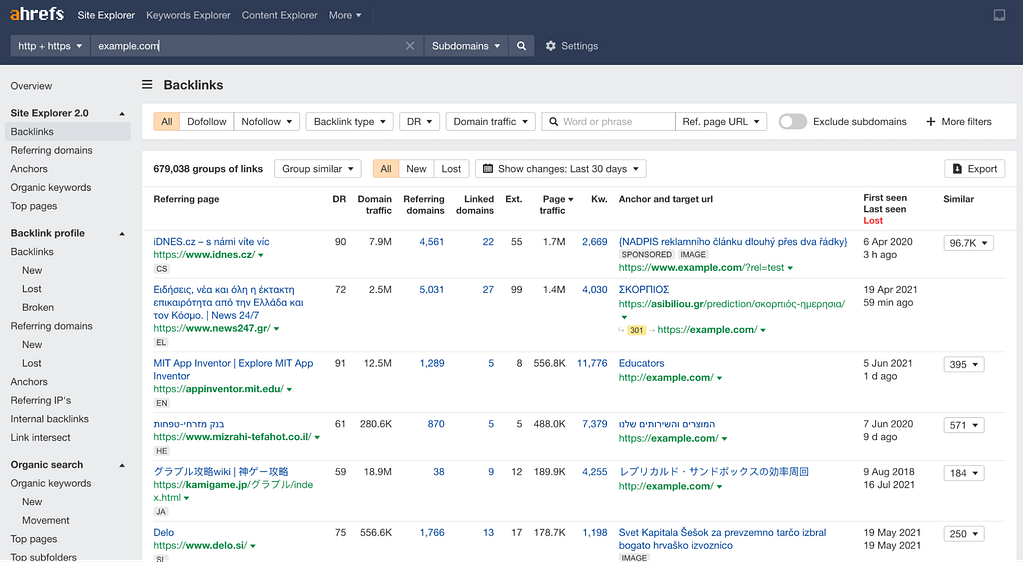Click the search magnifier button
1023x562 pixels.
(521, 46)
